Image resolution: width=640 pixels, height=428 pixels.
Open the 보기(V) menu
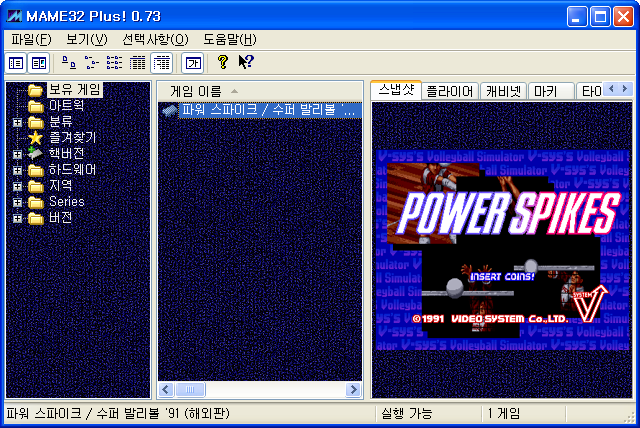click(x=87, y=40)
